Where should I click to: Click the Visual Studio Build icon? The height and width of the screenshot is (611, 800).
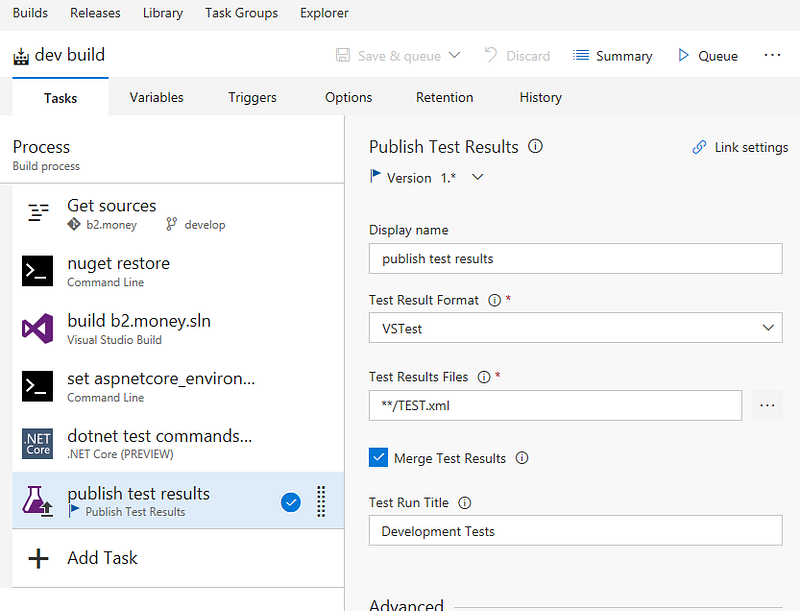(x=37, y=328)
